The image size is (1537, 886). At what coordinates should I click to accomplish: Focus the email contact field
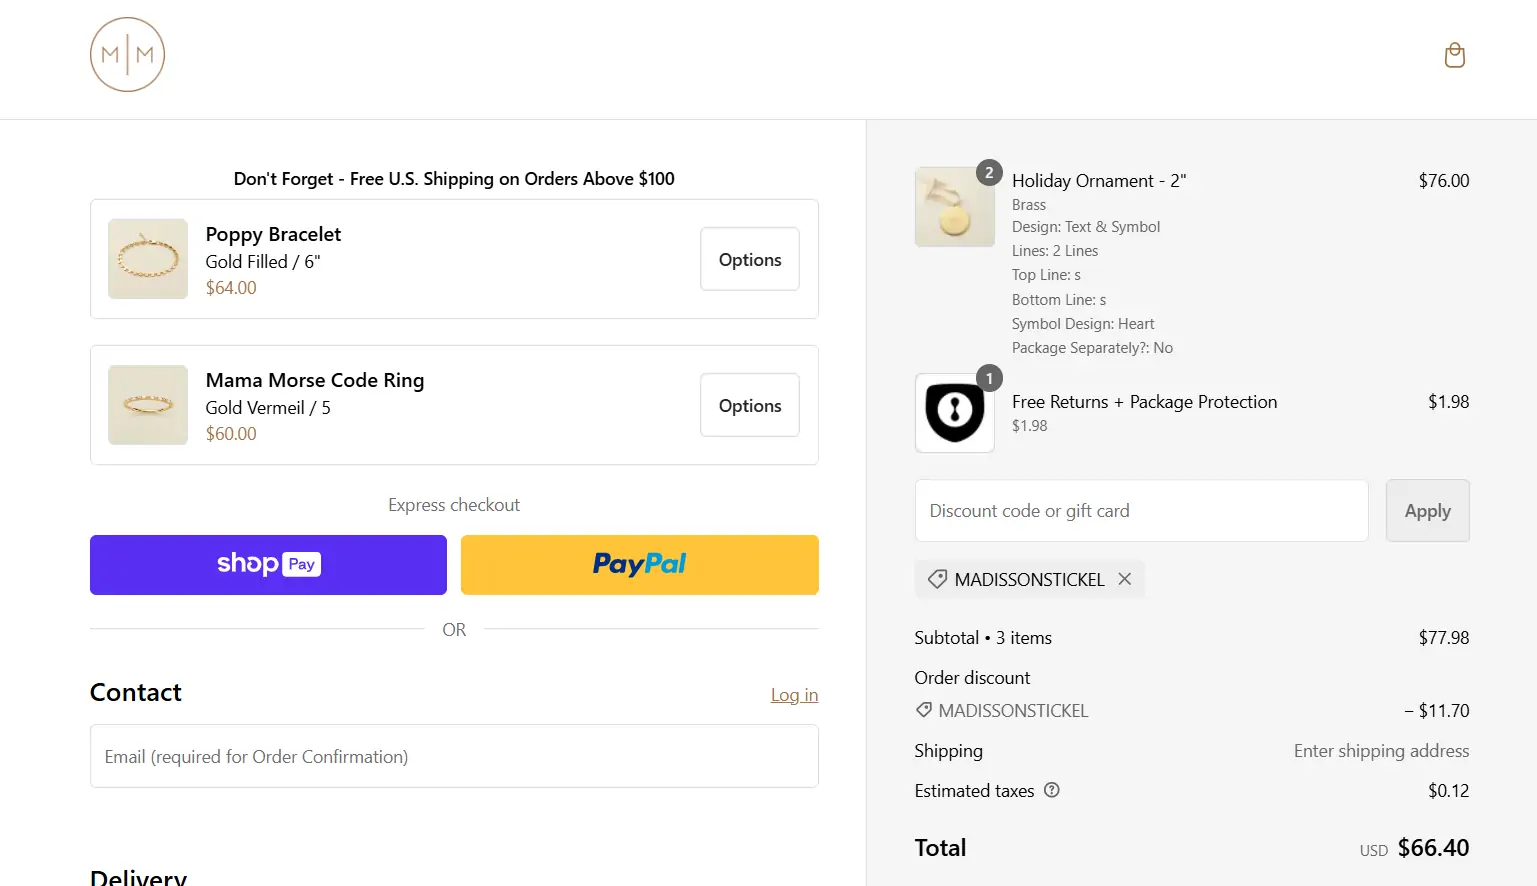[x=454, y=756]
